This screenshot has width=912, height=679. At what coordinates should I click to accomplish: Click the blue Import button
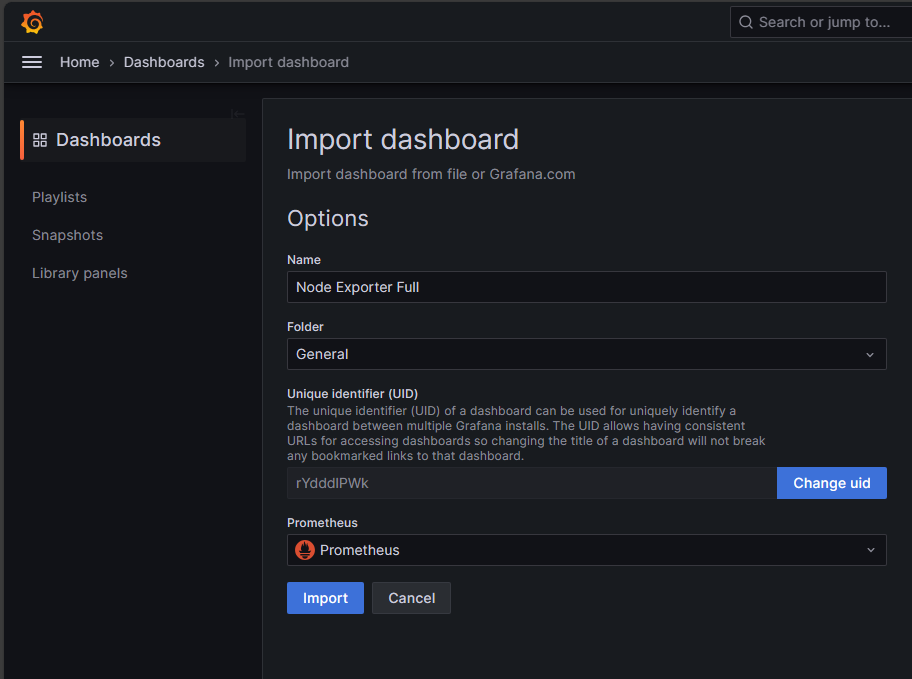point(325,598)
